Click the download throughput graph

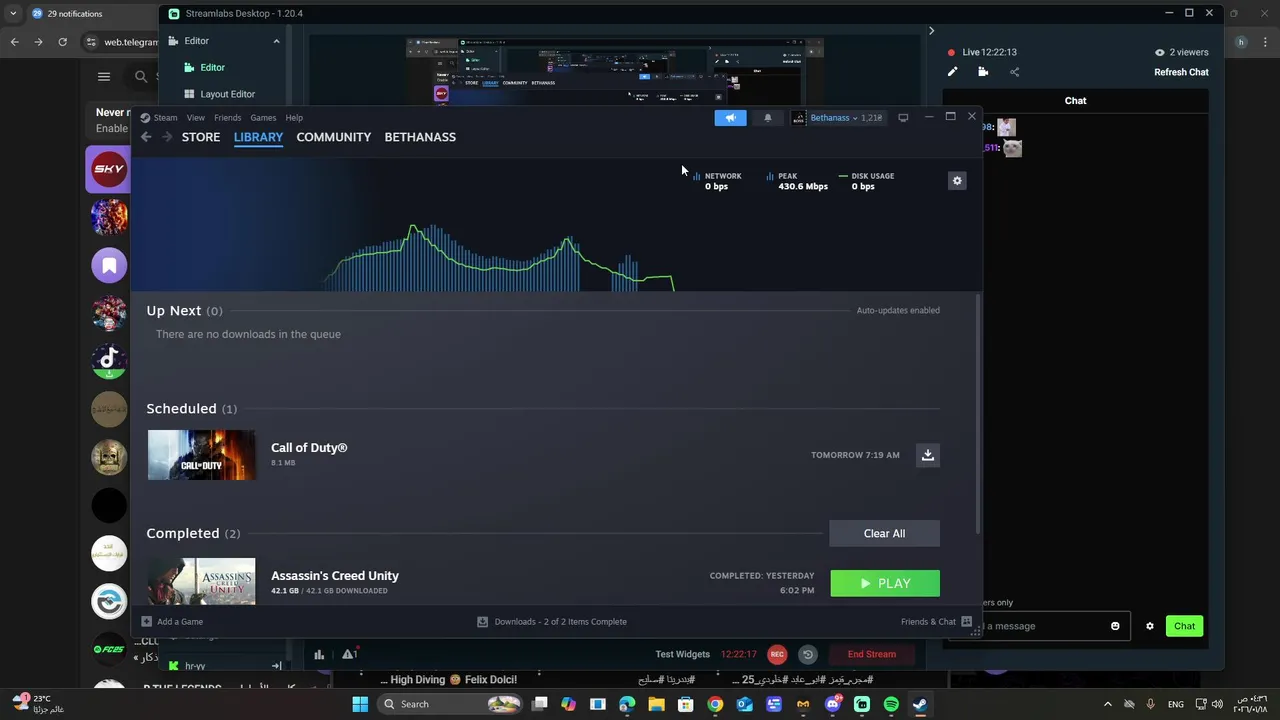tap(500, 258)
